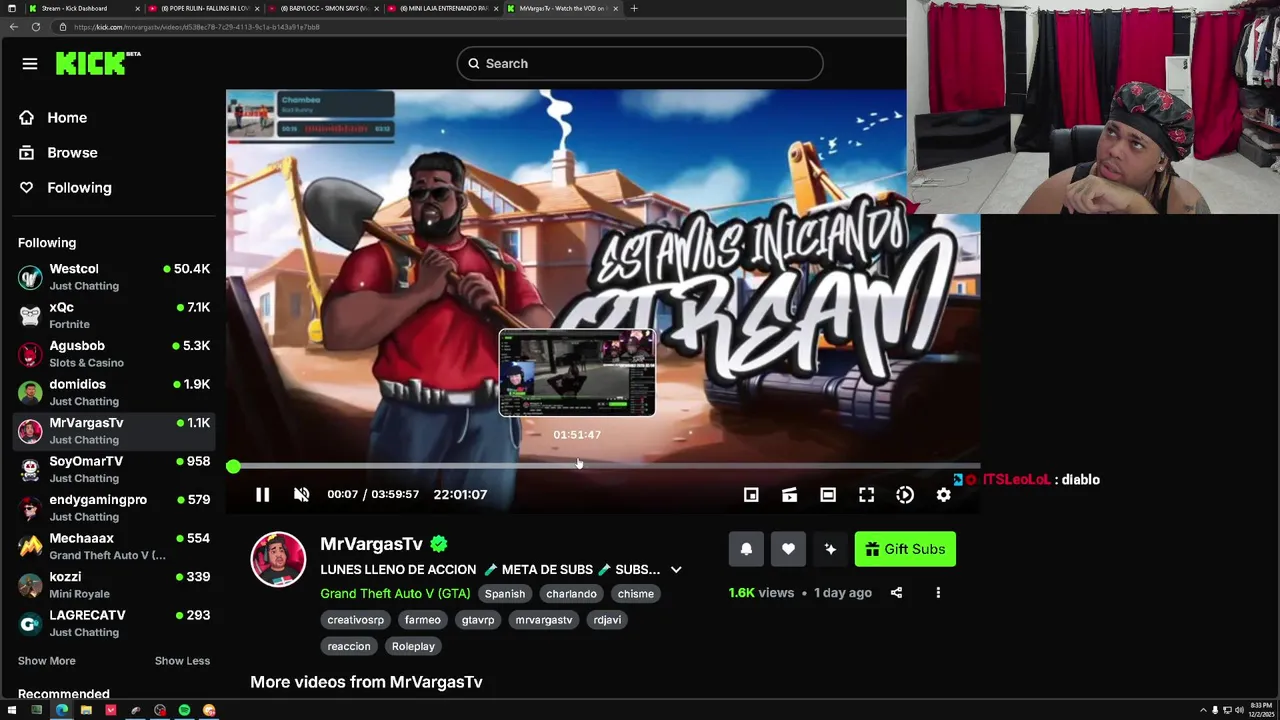Click the green playhead progress handle
Image resolution: width=1280 pixels, height=720 pixels.
[x=233, y=466]
